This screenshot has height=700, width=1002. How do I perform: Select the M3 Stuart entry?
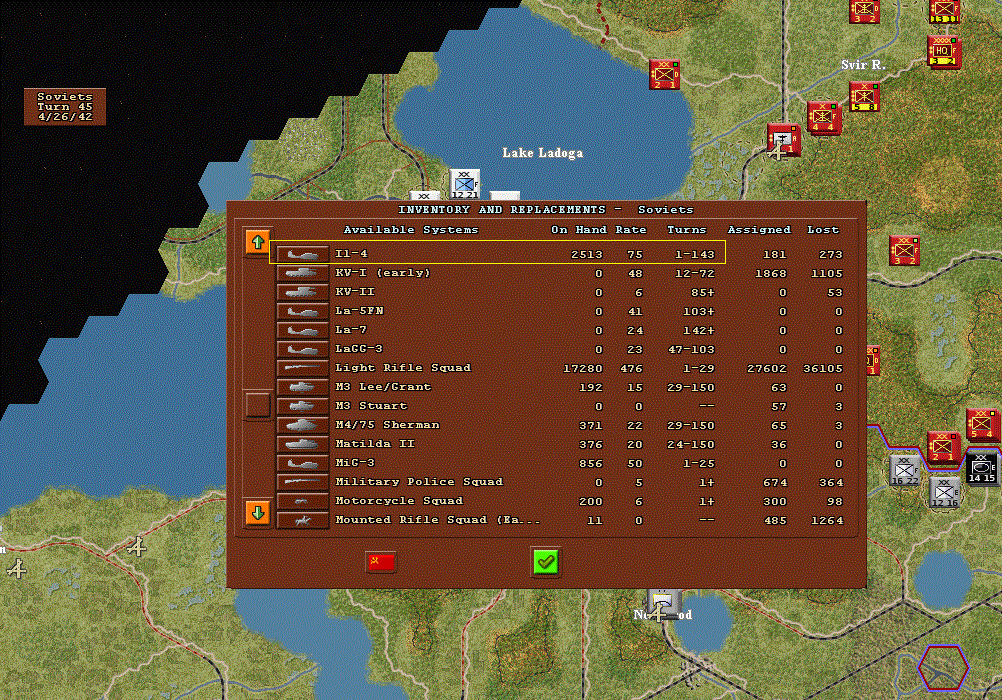(371, 406)
